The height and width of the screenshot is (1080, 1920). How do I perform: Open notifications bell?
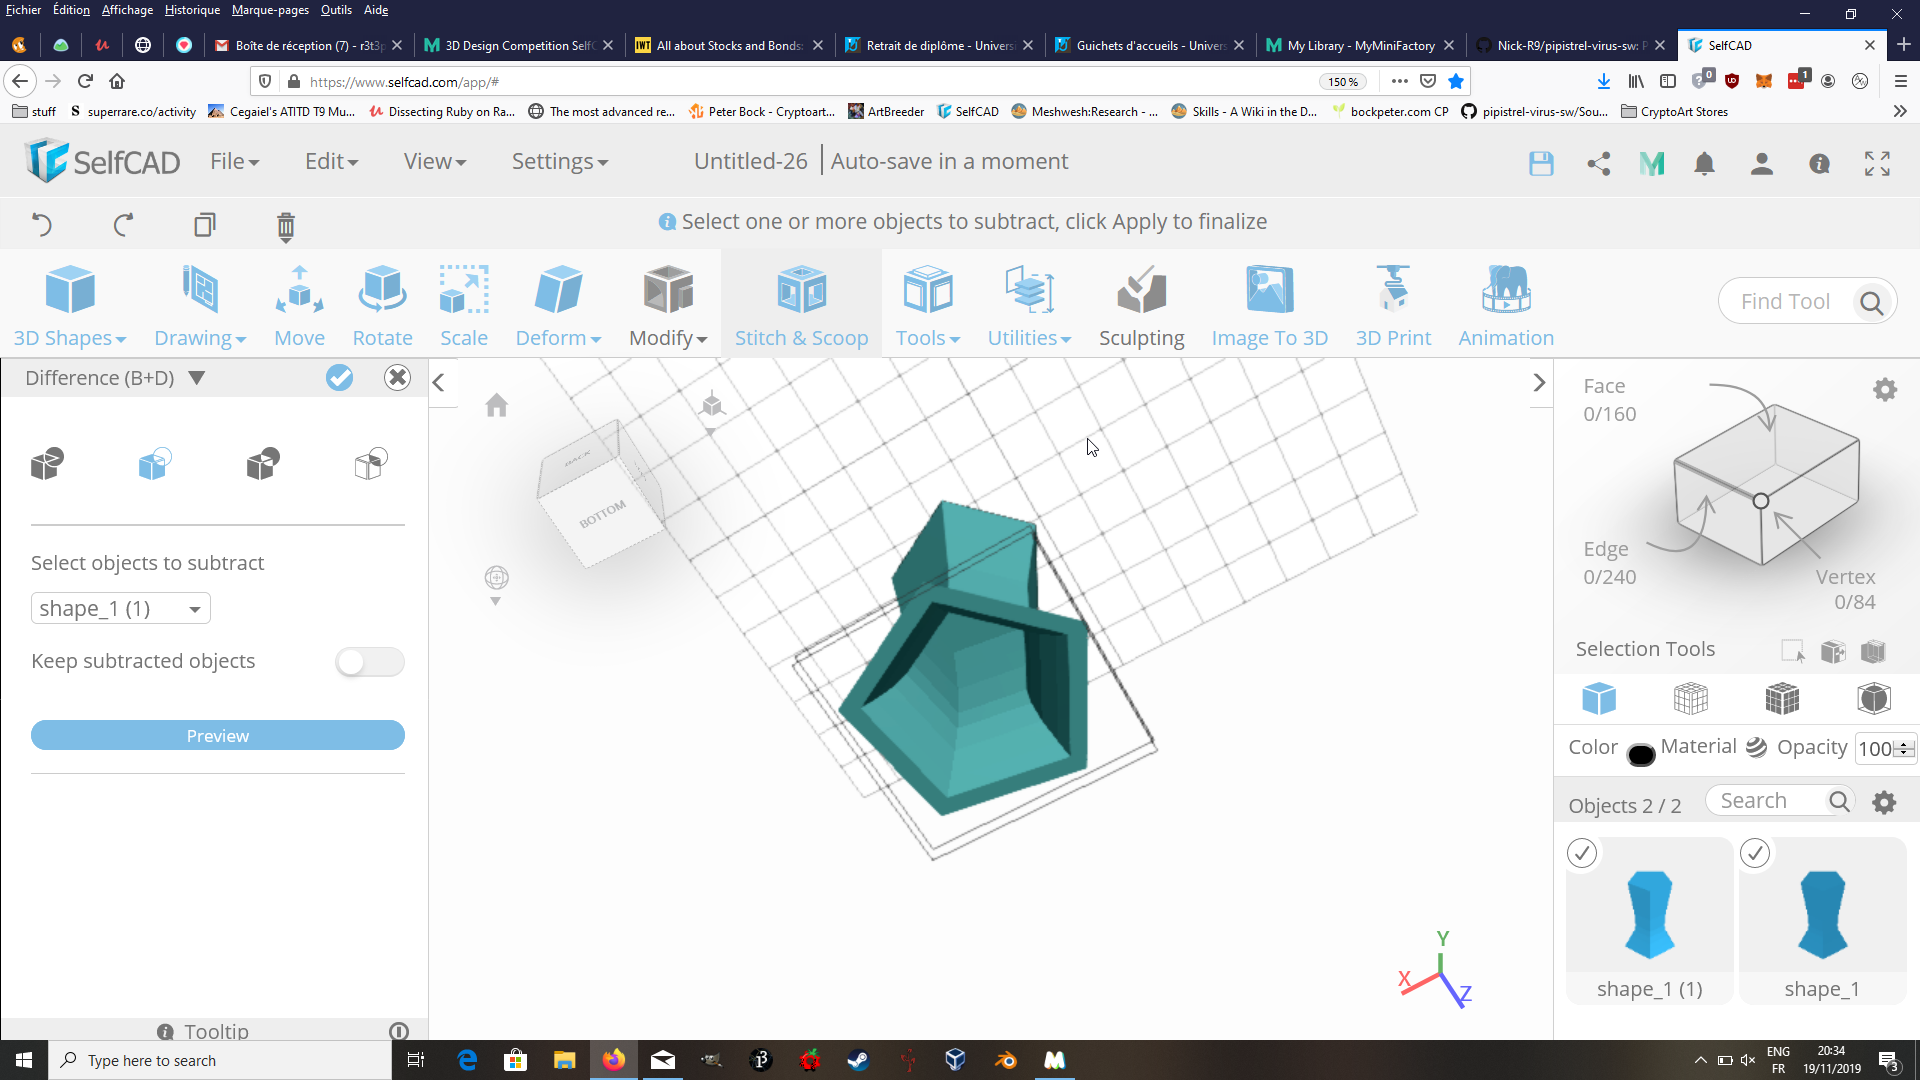1704,163
